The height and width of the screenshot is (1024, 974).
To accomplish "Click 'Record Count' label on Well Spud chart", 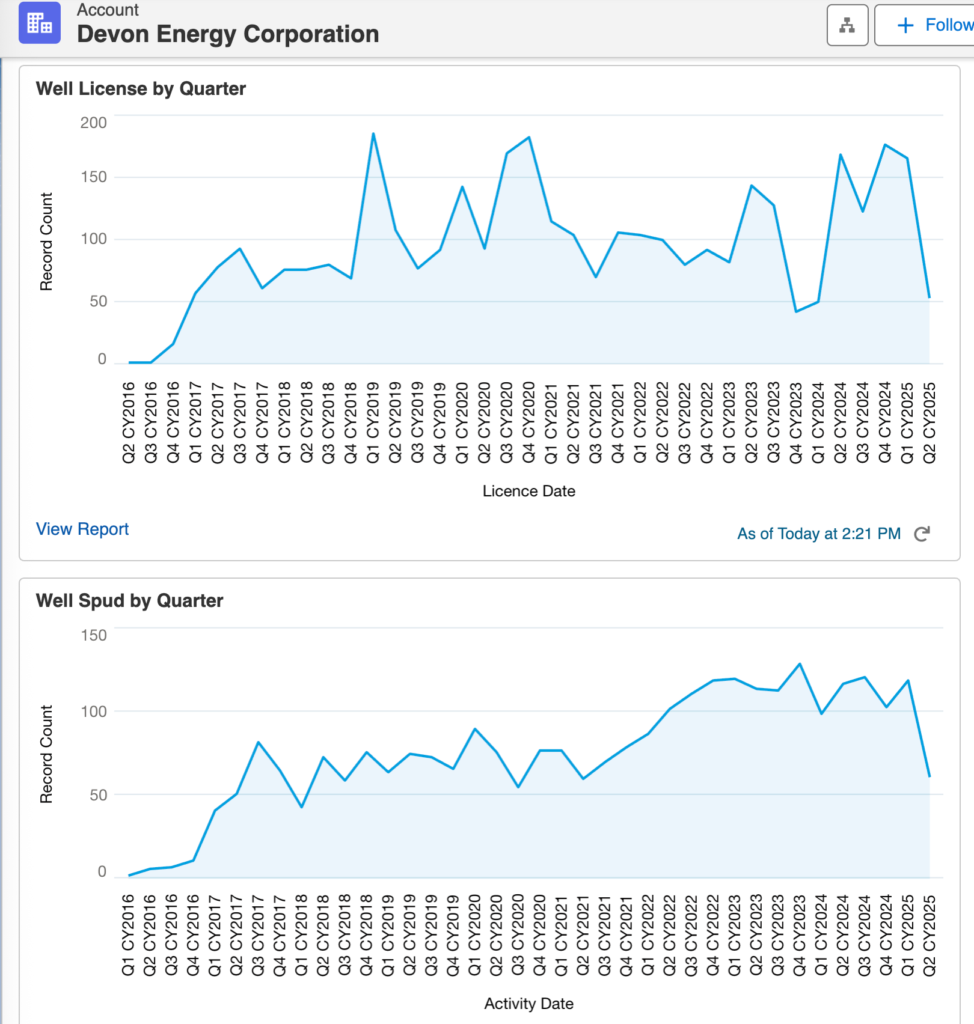I will coord(46,754).
